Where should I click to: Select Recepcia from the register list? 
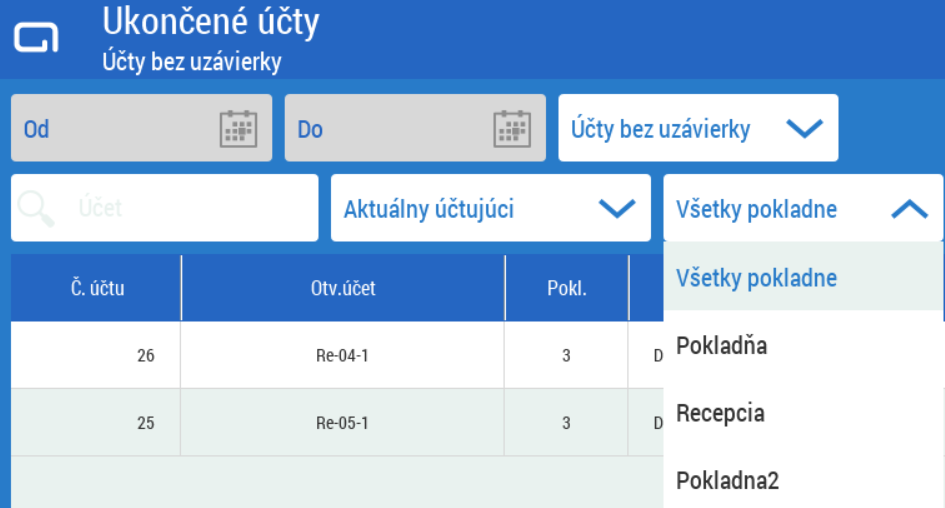[x=720, y=413]
